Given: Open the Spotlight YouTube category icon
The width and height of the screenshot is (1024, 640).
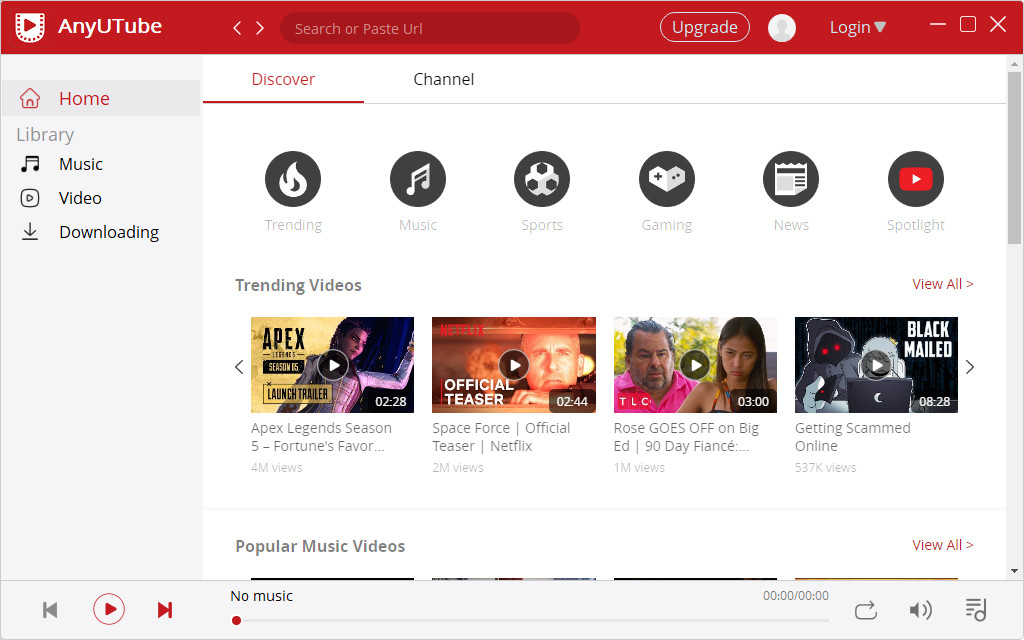Looking at the screenshot, I should coord(916,178).
